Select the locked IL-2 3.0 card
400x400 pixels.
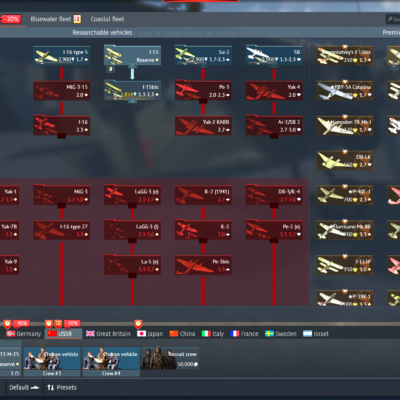coord(203,230)
